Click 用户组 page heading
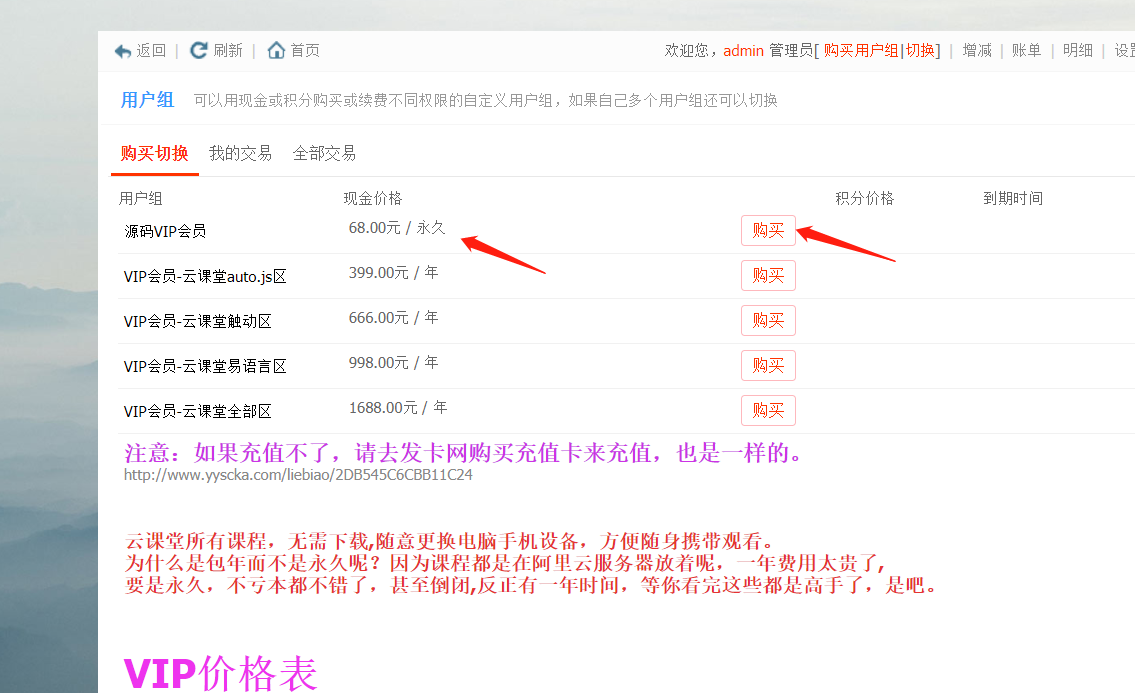Screen dimensions: 1135x693 [147, 100]
